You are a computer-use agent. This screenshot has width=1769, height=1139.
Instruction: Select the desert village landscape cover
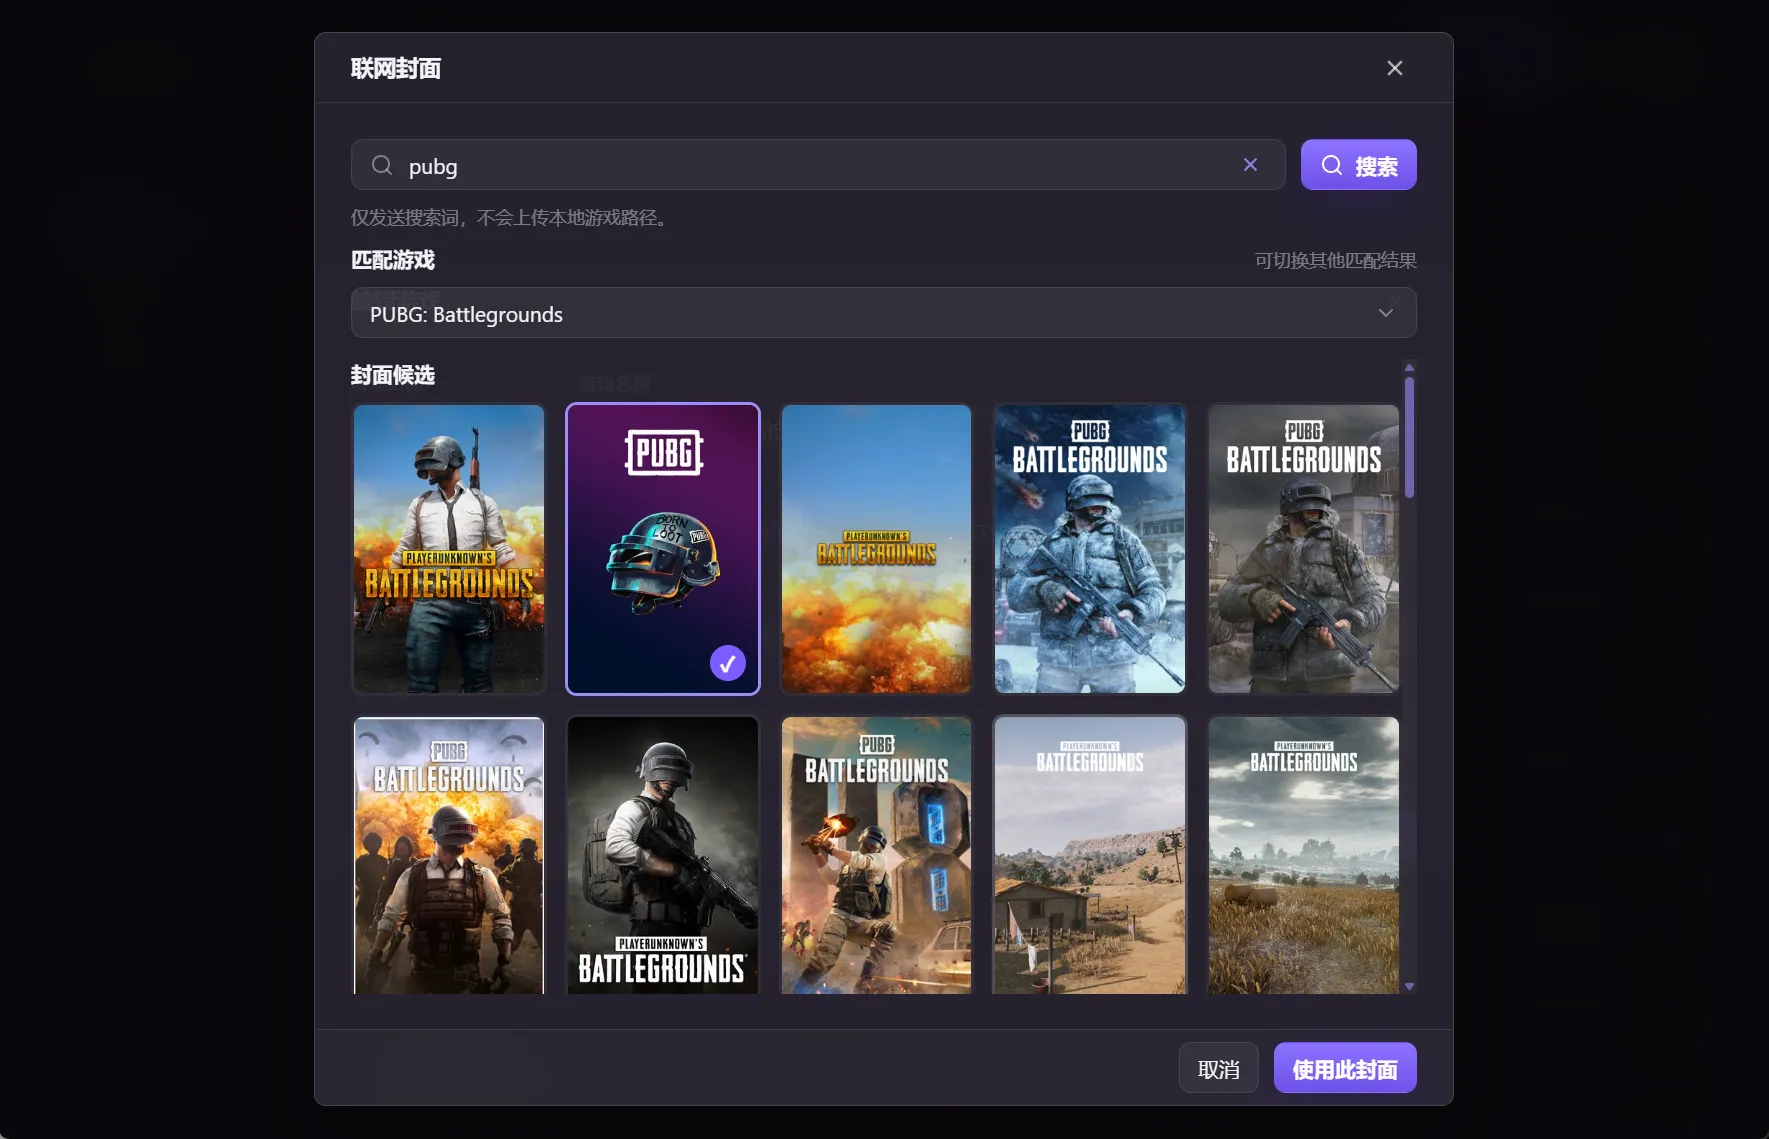point(1090,855)
